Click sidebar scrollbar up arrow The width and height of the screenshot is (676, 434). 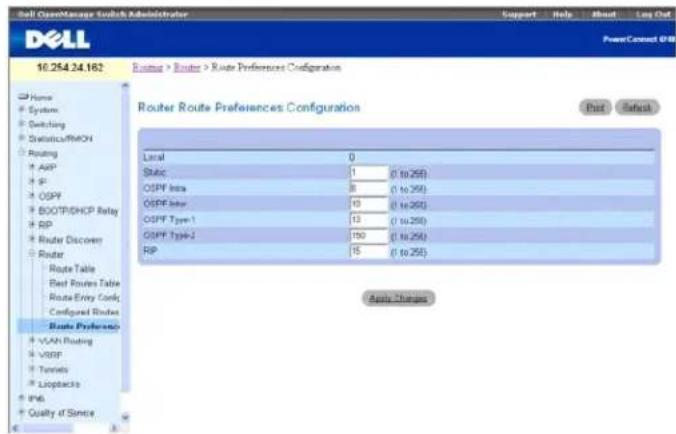tap(125, 85)
